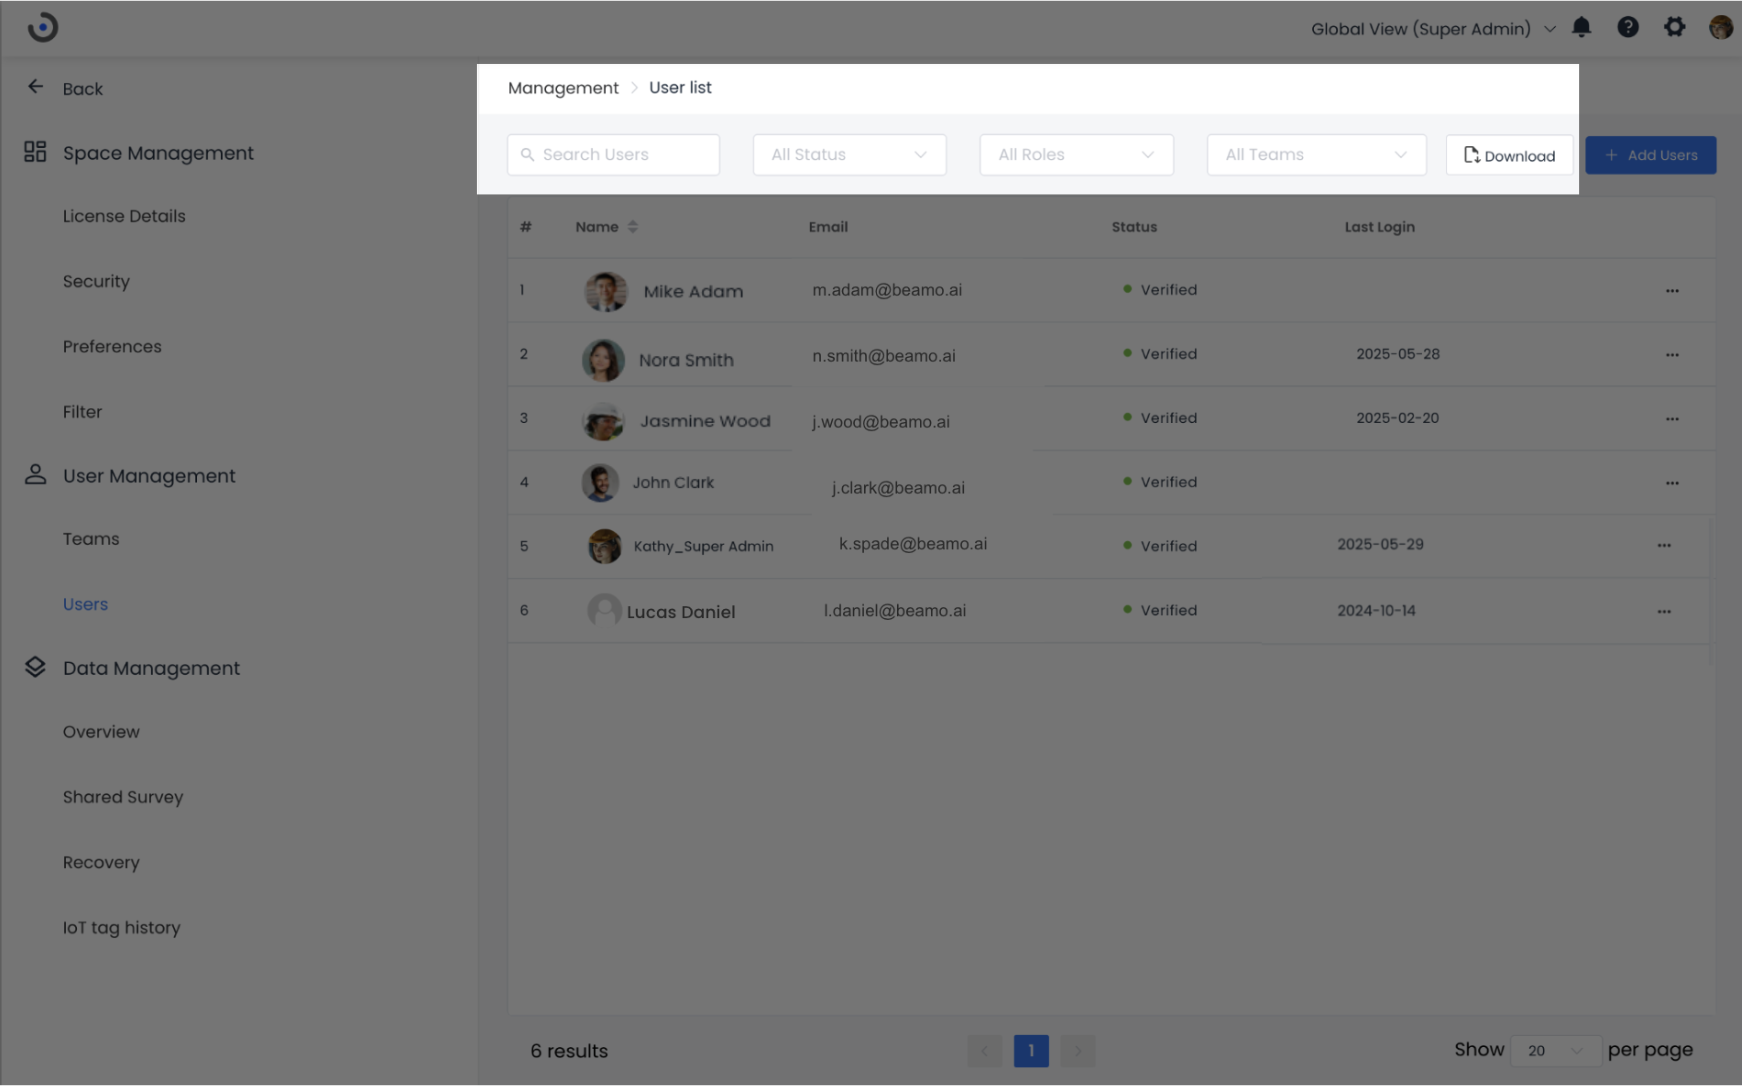Open the profile avatar menu
1742x1086 pixels.
pos(1720,27)
